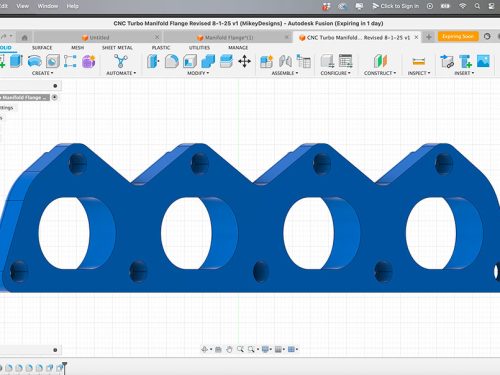The width and height of the screenshot is (500, 375).
Task: Select the rectangular Pattern tool icon
Action: coord(70,61)
